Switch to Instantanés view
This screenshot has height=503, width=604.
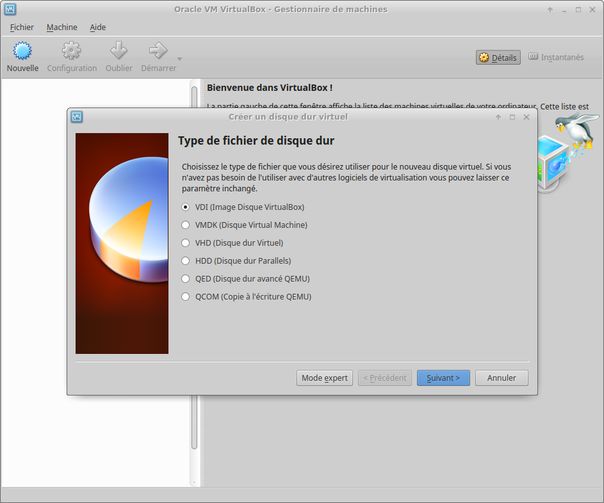pyautogui.click(x=556, y=57)
